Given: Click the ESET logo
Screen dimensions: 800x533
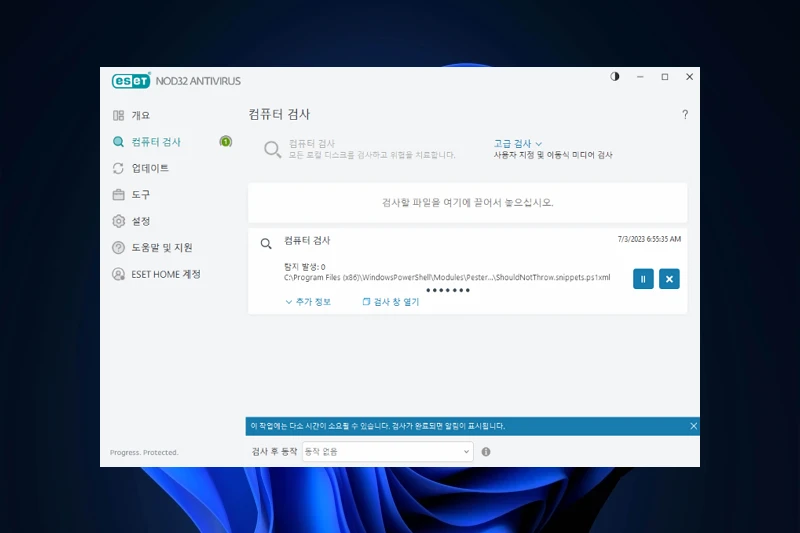Looking at the screenshot, I should (x=131, y=81).
